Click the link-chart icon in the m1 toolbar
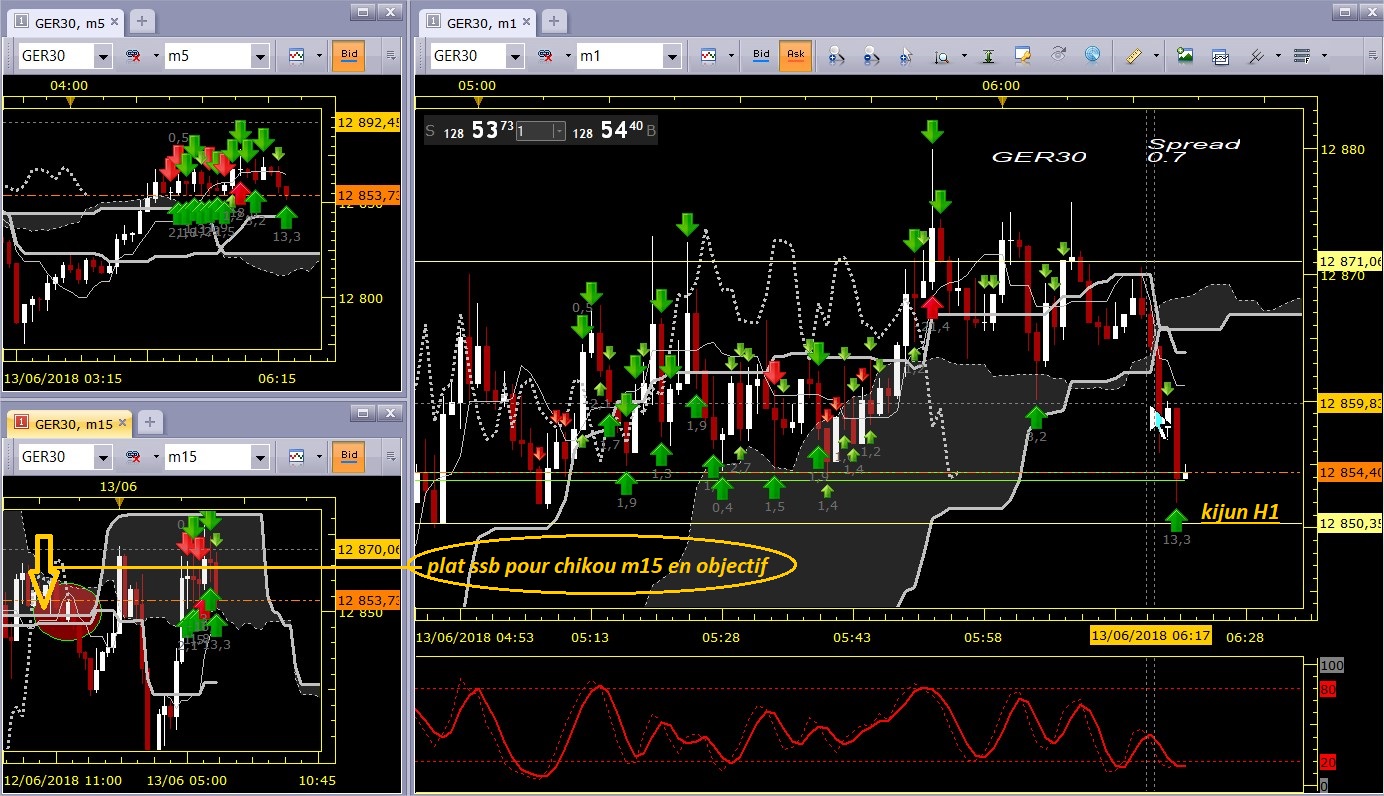 coord(547,56)
